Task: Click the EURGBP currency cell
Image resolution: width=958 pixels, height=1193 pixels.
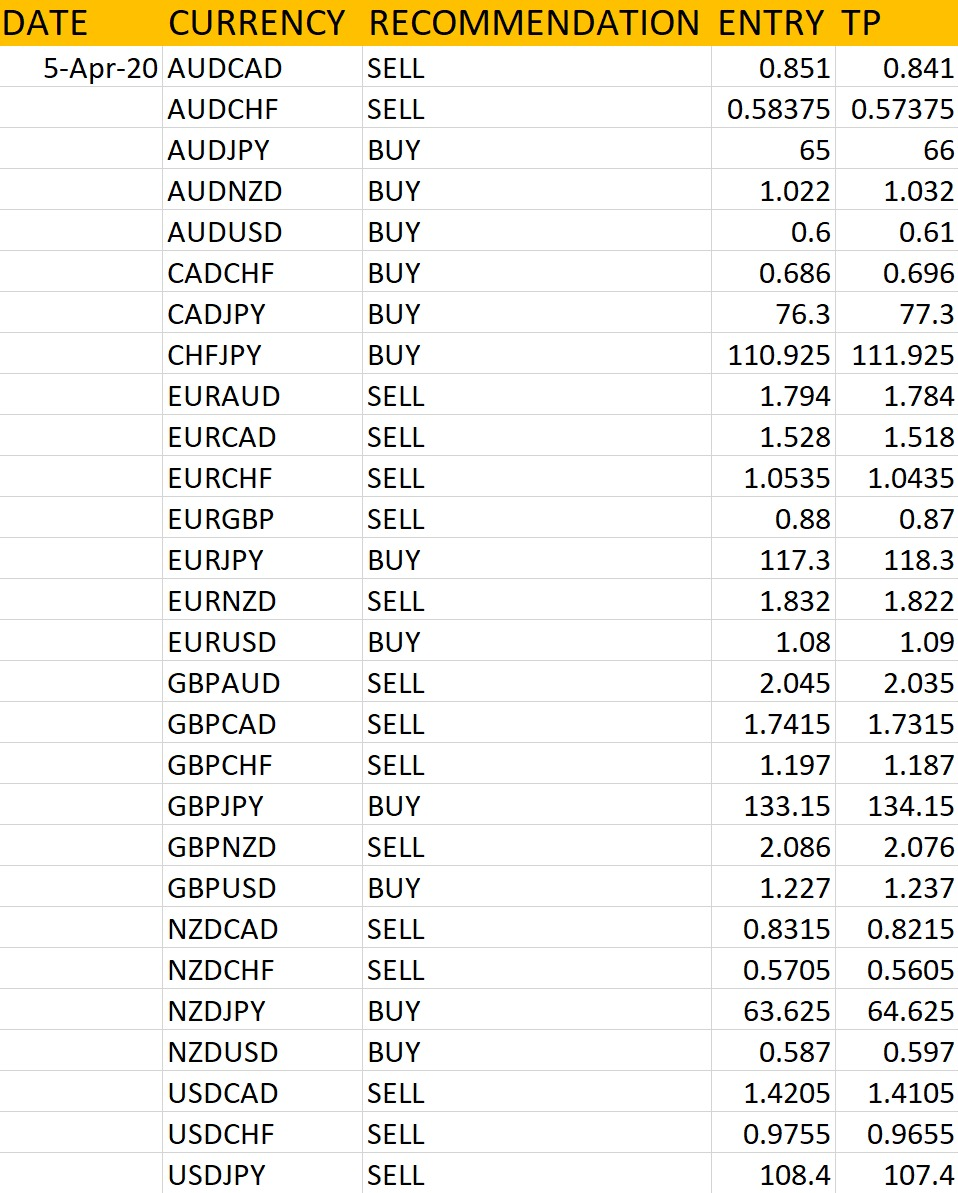Action: pyautogui.click(x=262, y=519)
